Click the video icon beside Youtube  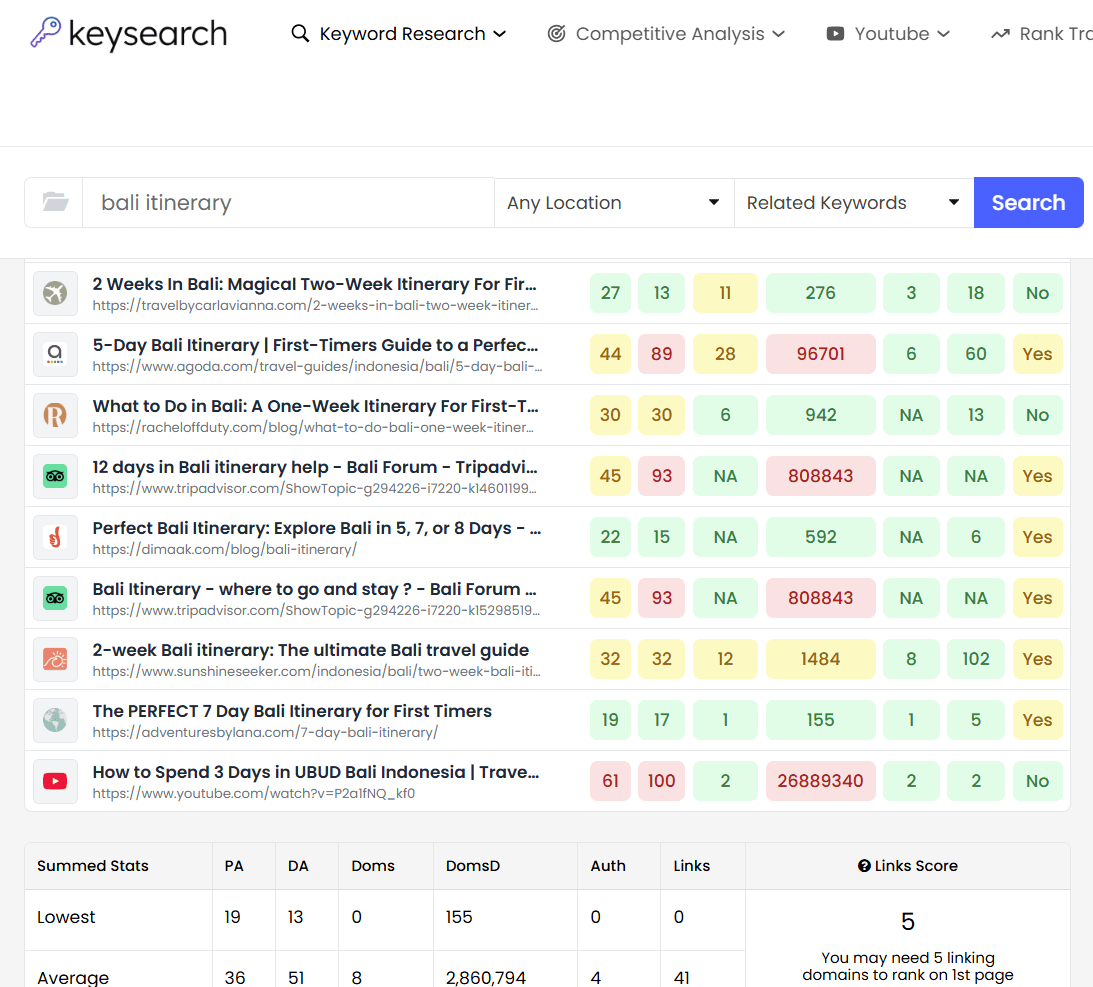tap(835, 33)
